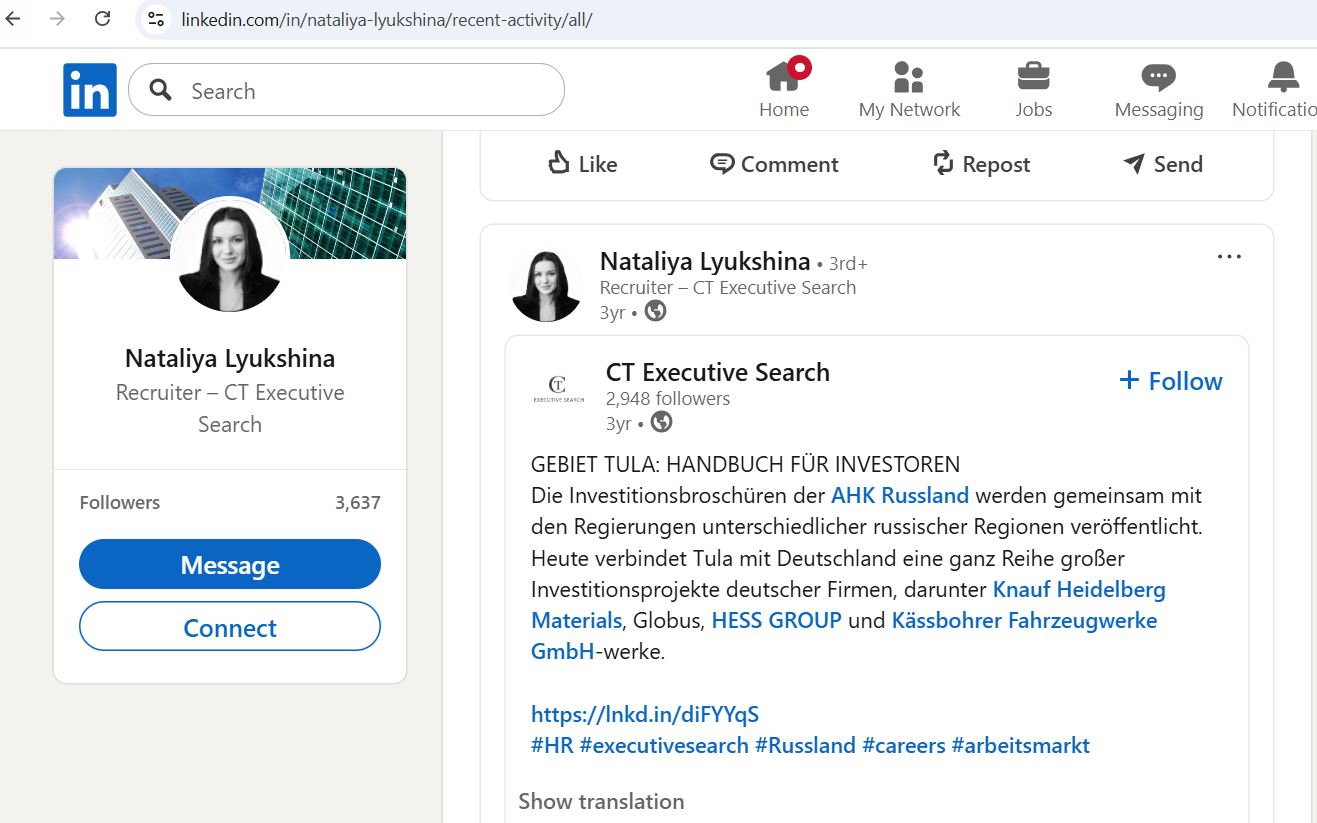Message Nataliya Lyukshina
1317x823 pixels.
click(230, 565)
